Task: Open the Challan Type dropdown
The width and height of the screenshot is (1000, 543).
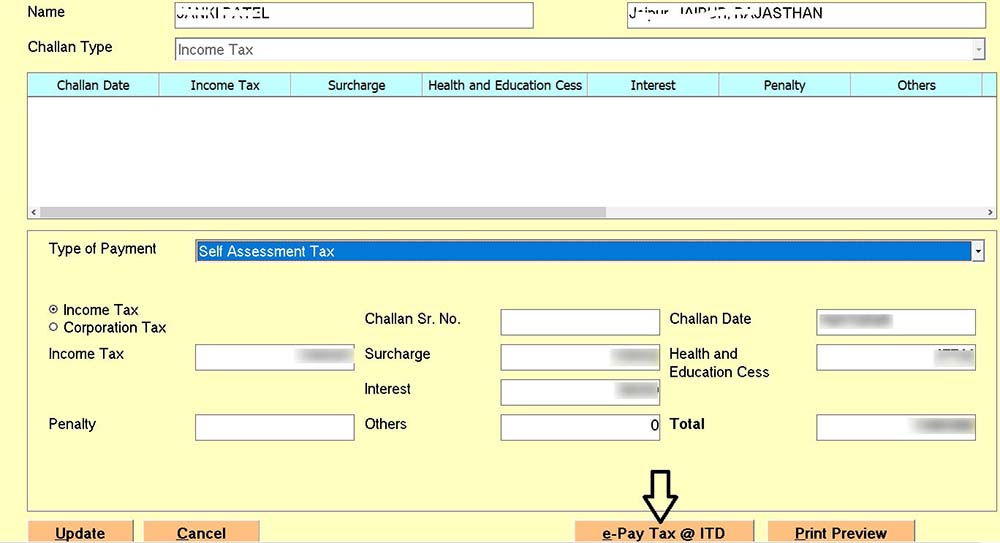Action: 978,50
